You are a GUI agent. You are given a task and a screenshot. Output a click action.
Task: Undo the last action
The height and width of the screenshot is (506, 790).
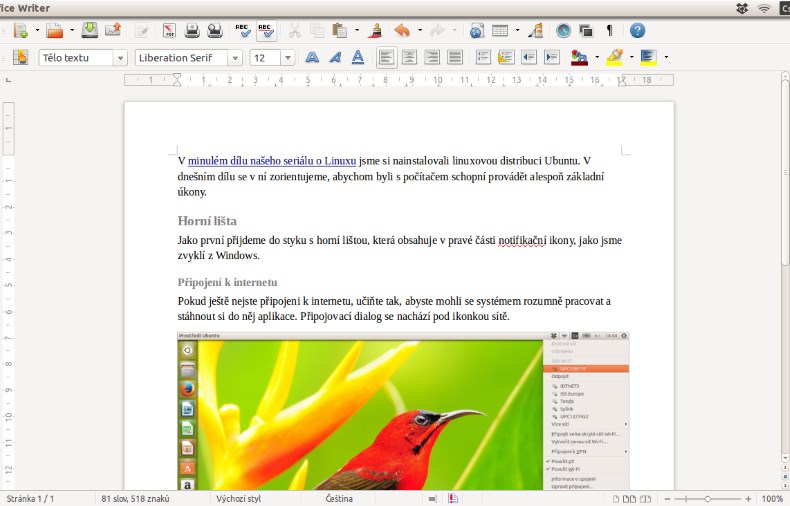[x=402, y=31]
